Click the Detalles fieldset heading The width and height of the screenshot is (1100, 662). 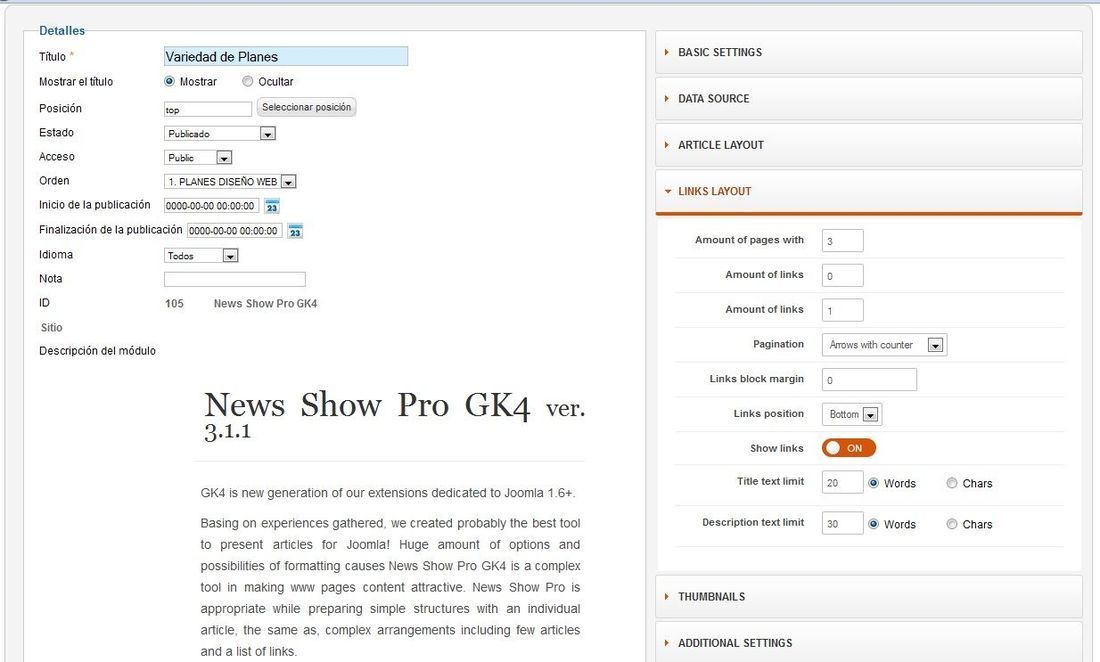pyautogui.click(x=62, y=31)
